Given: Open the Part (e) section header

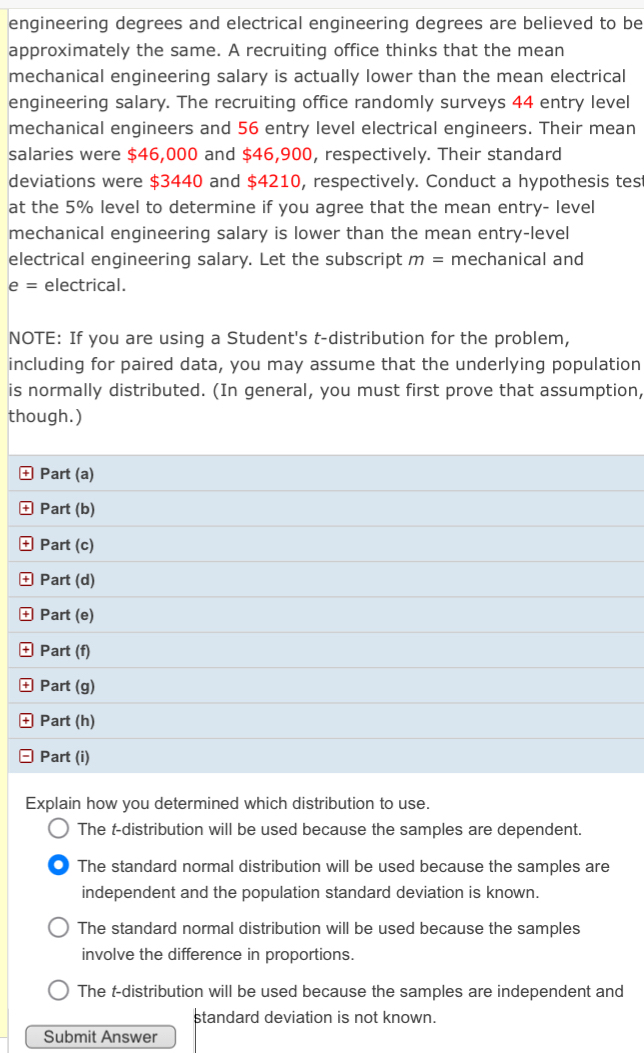Looking at the screenshot, I should click(x=68, y=614).
